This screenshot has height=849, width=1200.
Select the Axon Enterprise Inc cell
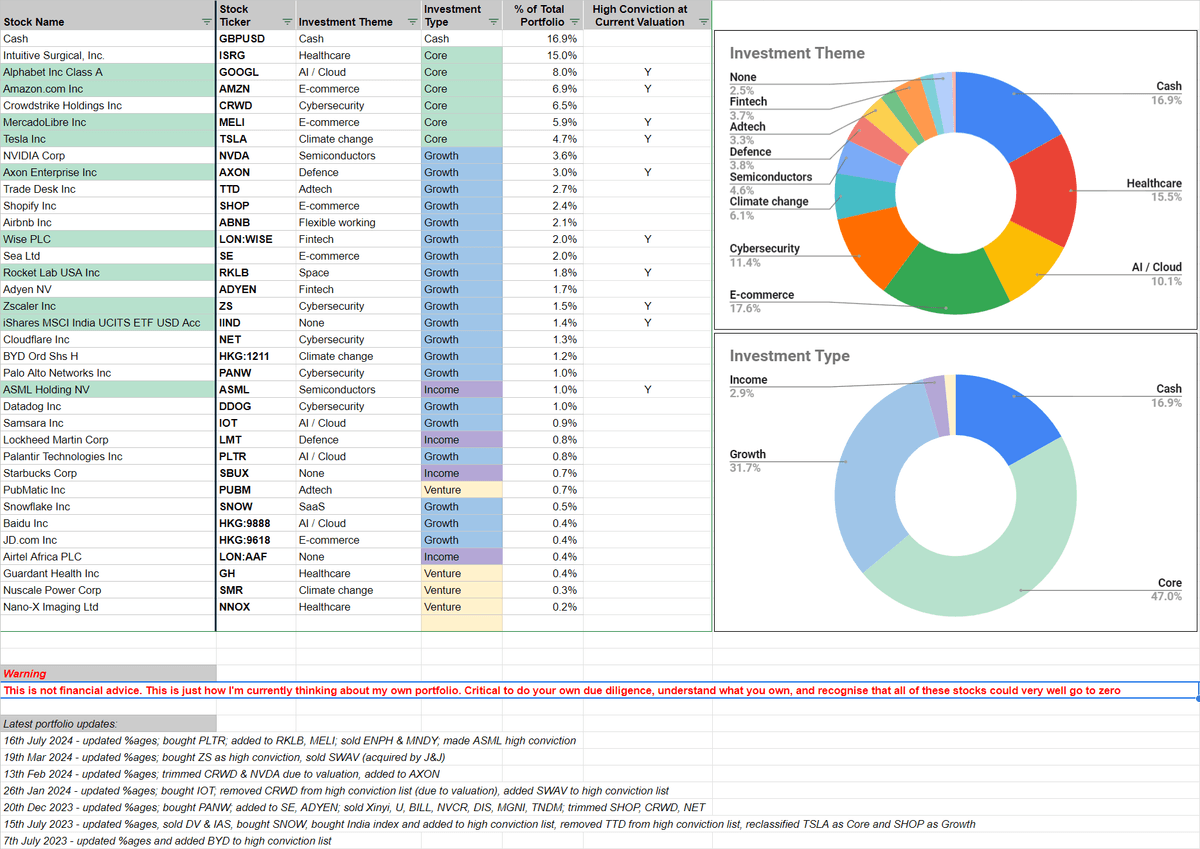pyautogui.click(x=108, y=172)
